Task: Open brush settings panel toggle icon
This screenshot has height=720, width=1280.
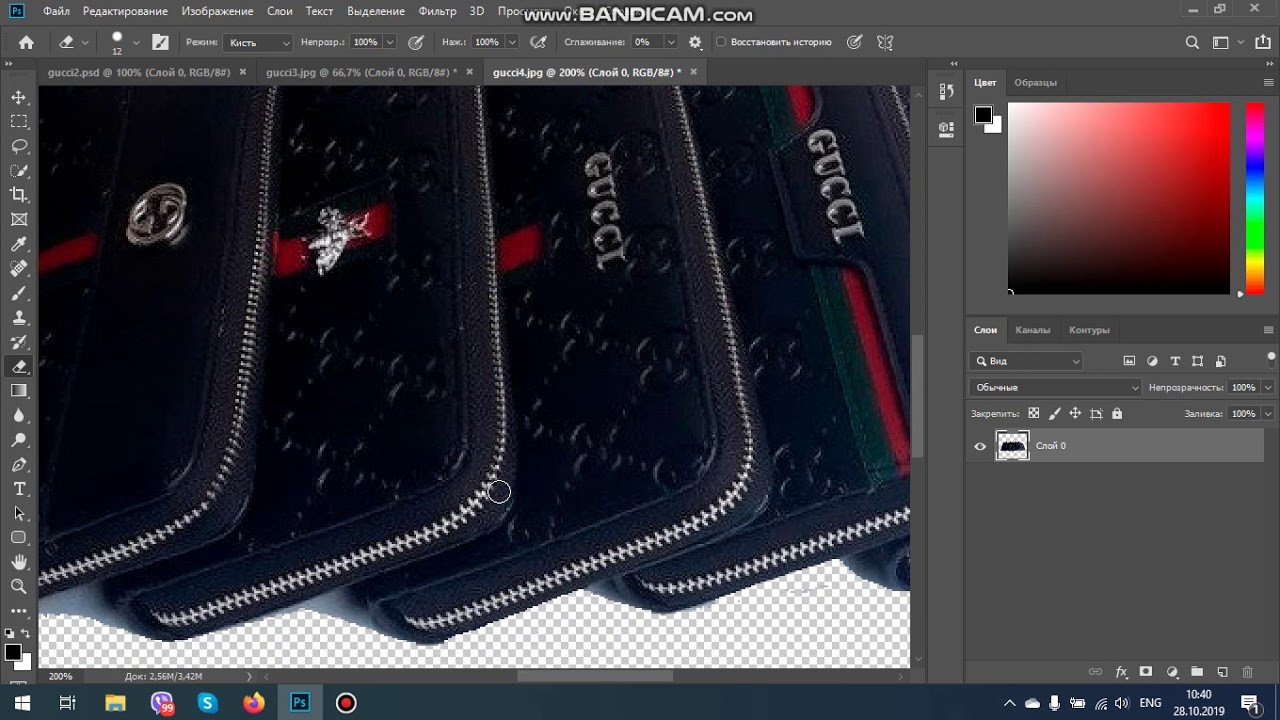Action: click(x=160, y=42)
